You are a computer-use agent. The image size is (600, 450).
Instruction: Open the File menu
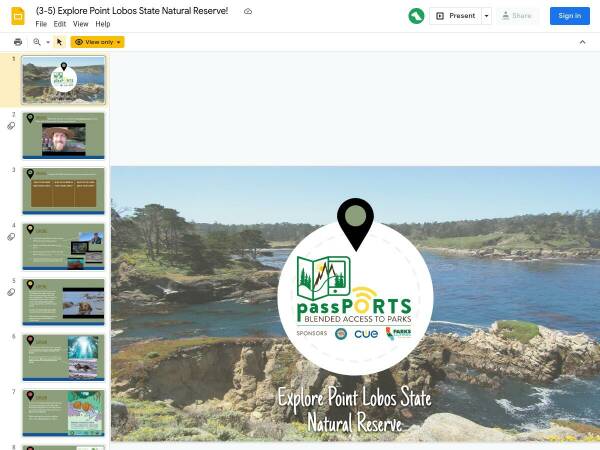coord(41,24)
